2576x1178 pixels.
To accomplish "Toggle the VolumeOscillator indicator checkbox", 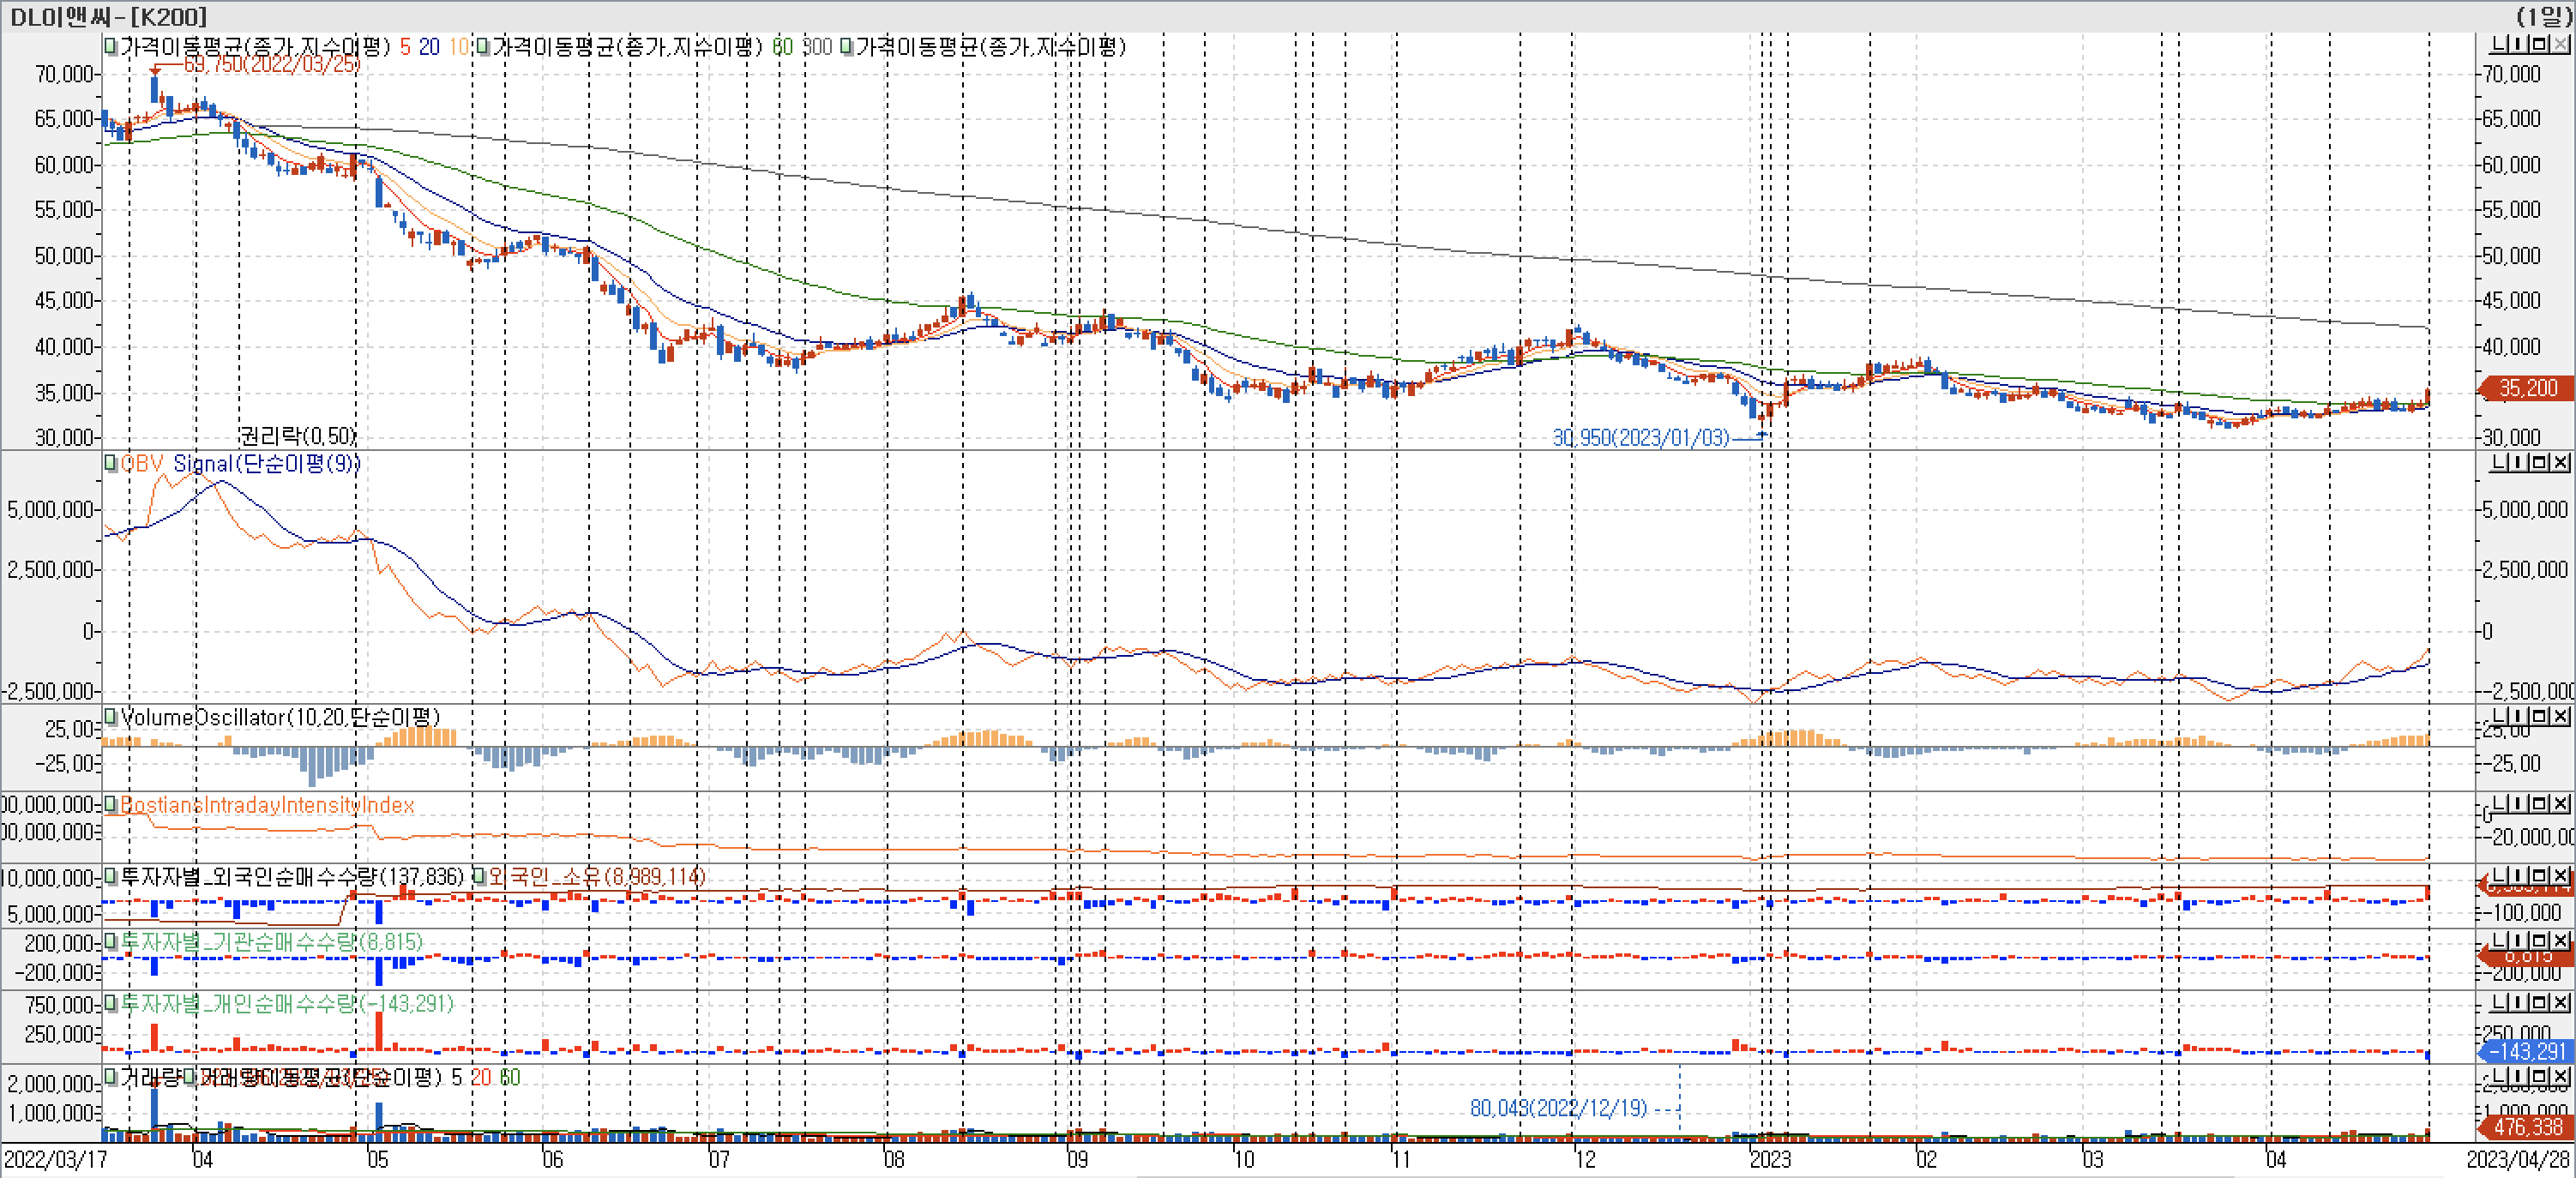I will click(111, 716).
